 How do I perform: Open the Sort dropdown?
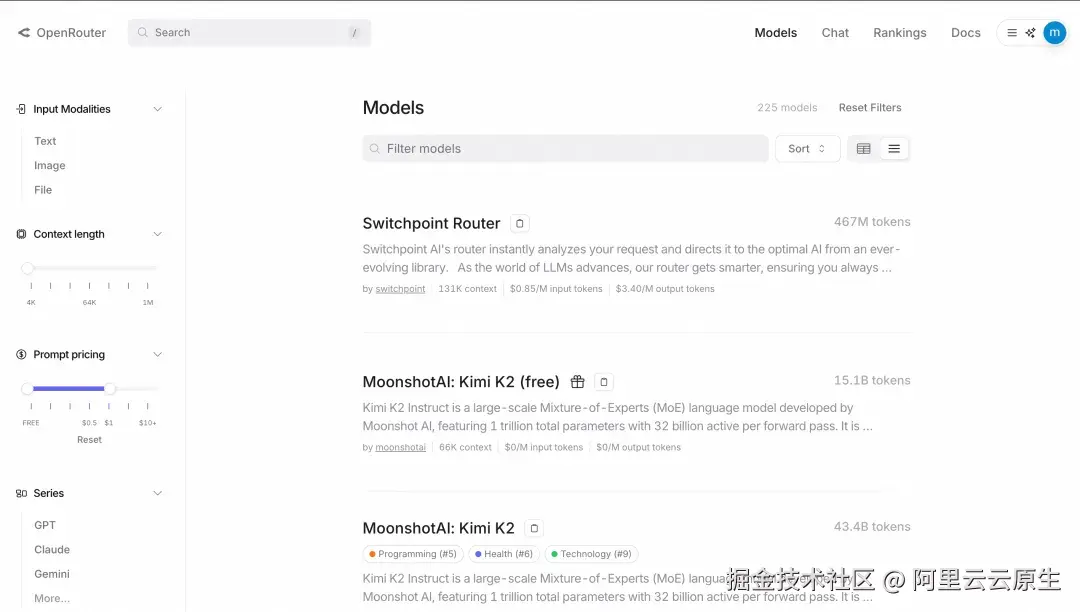coord(807,149)
